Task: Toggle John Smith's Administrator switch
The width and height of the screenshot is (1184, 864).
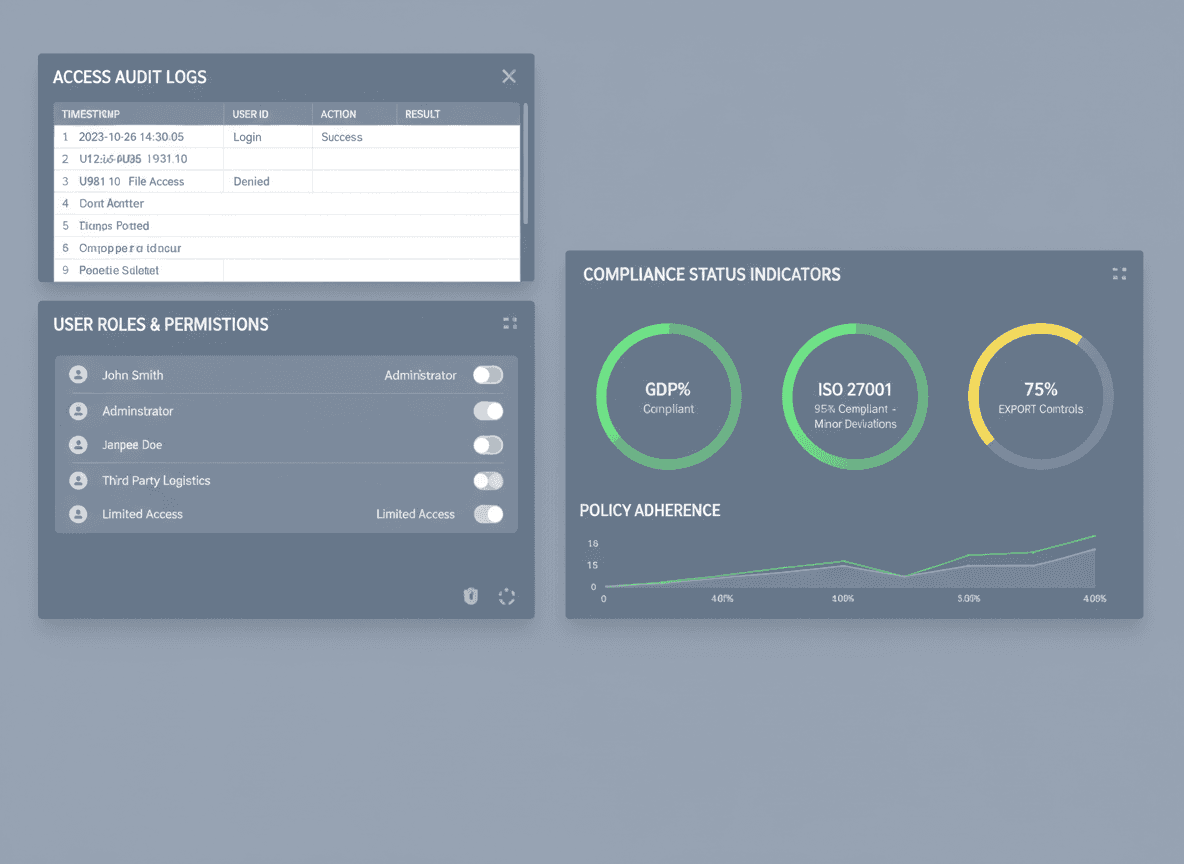Action: (x=487, y=375)
